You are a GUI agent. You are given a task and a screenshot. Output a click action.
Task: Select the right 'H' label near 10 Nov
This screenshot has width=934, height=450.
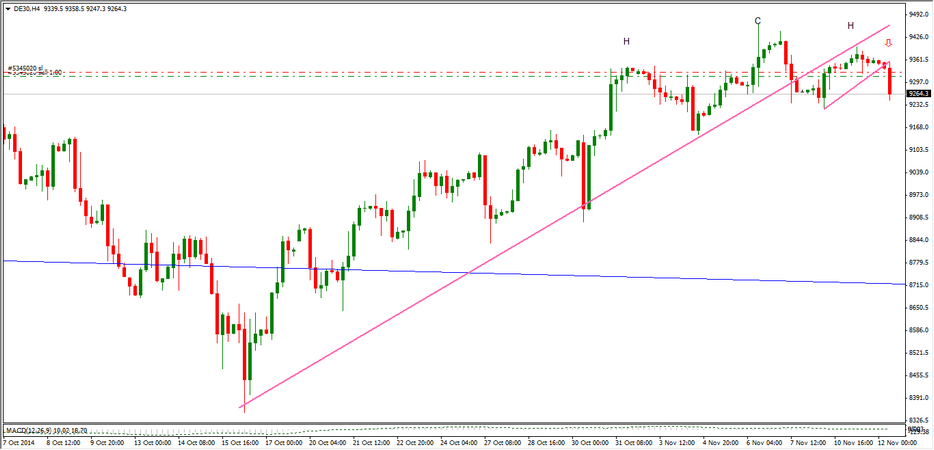click(x=851, y=25)
